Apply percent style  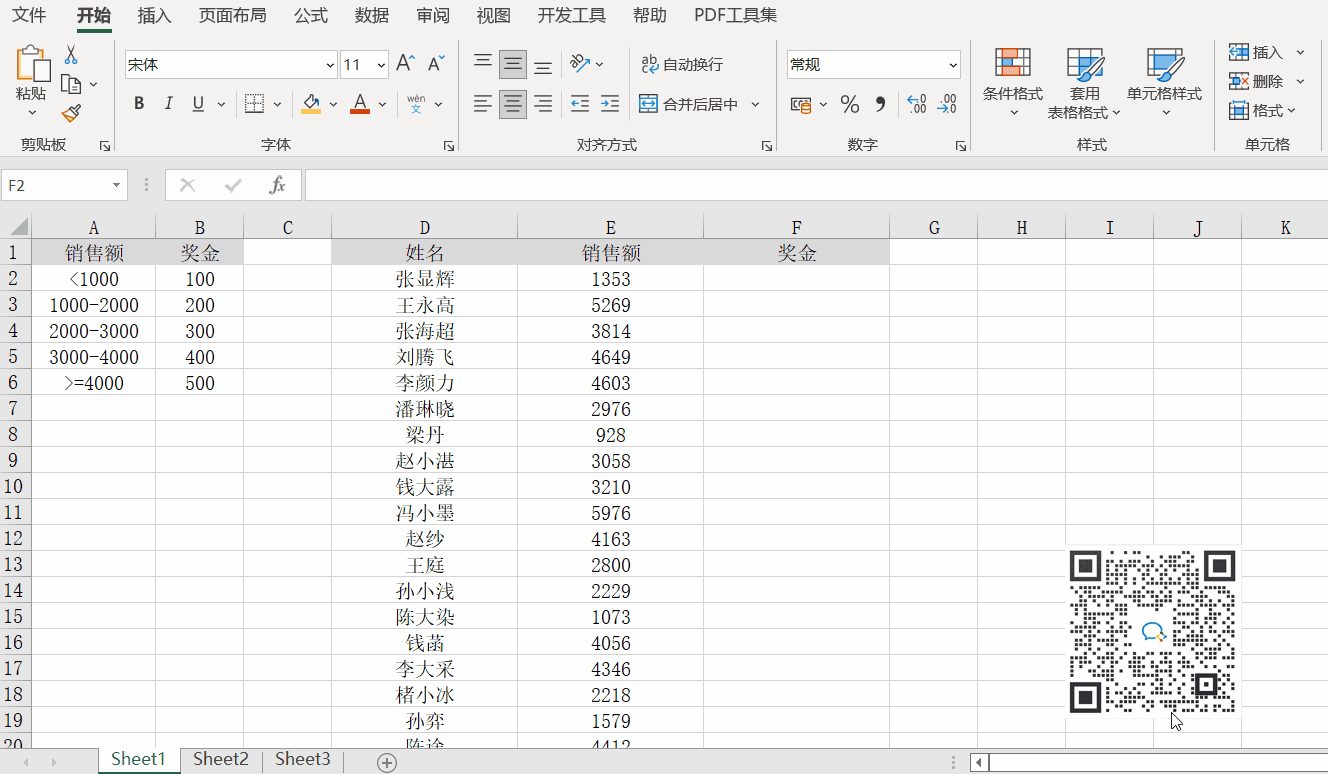pyautogui.click(x=850, y=104)
